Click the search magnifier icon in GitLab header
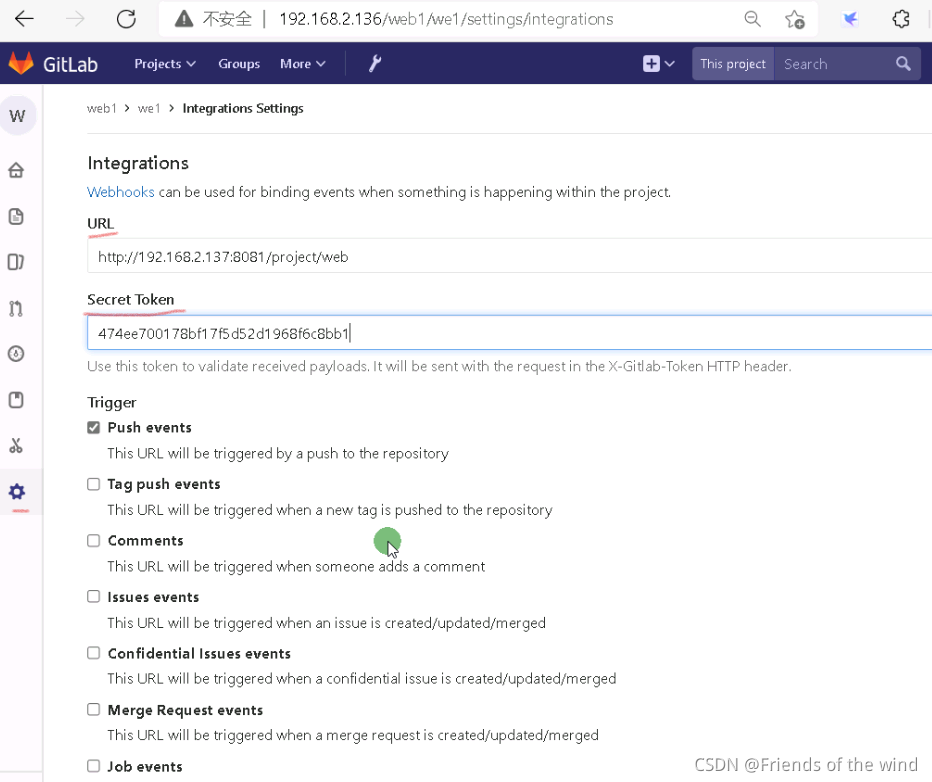 [x=903, y=64]
